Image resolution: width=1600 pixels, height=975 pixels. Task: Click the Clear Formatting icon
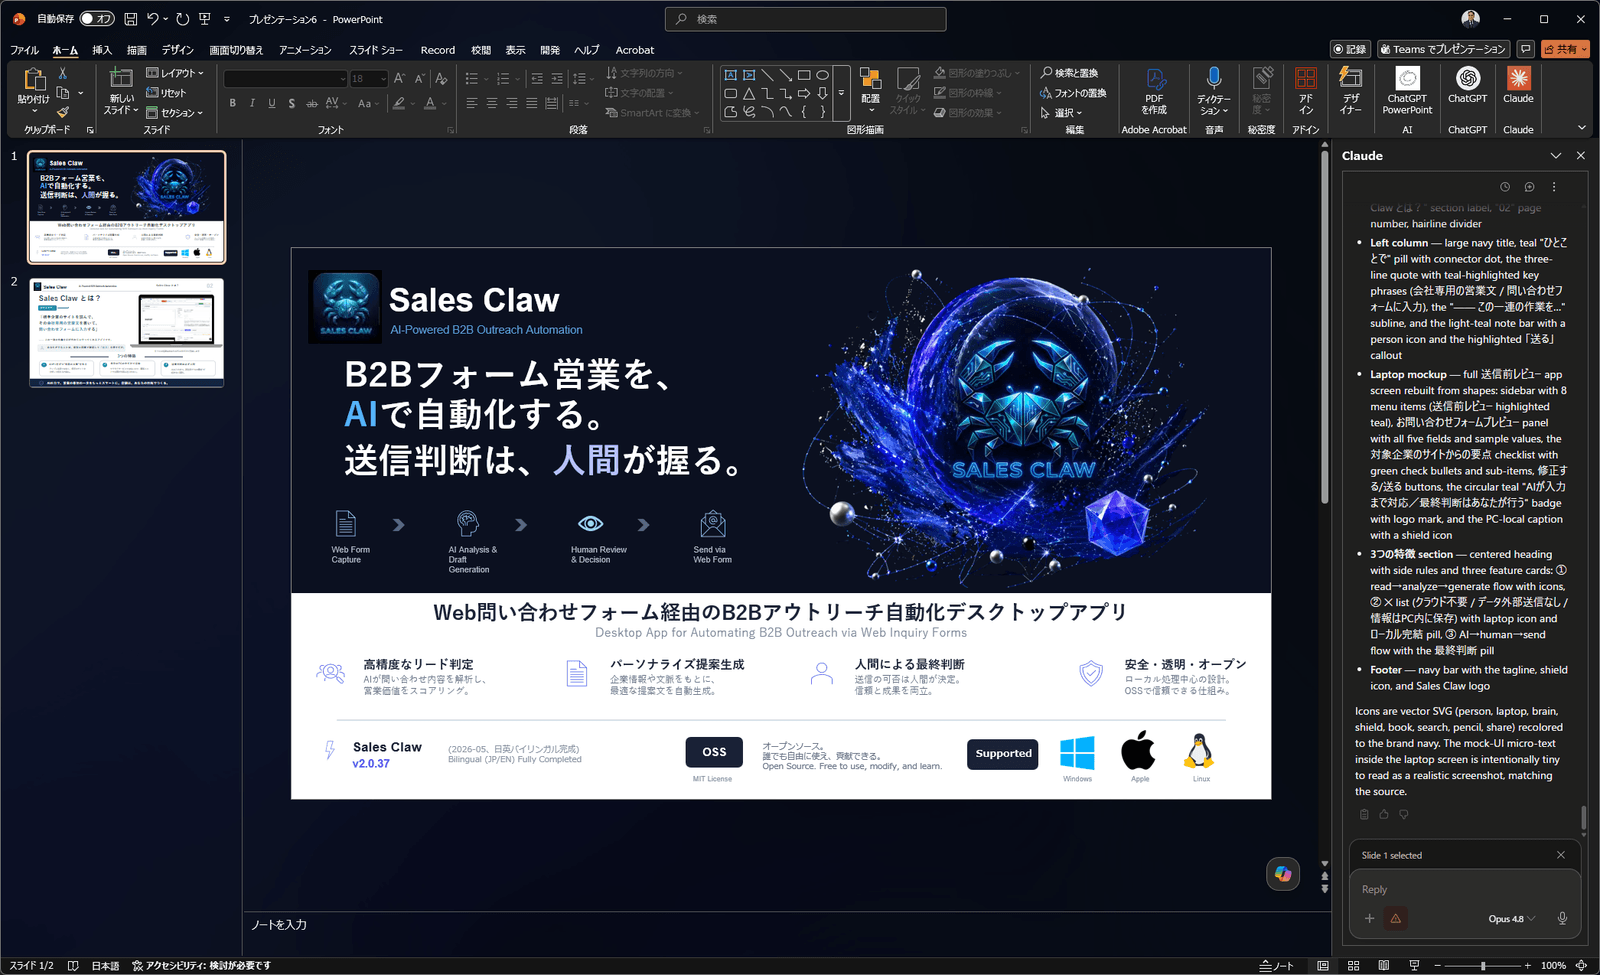coord(442,79)
